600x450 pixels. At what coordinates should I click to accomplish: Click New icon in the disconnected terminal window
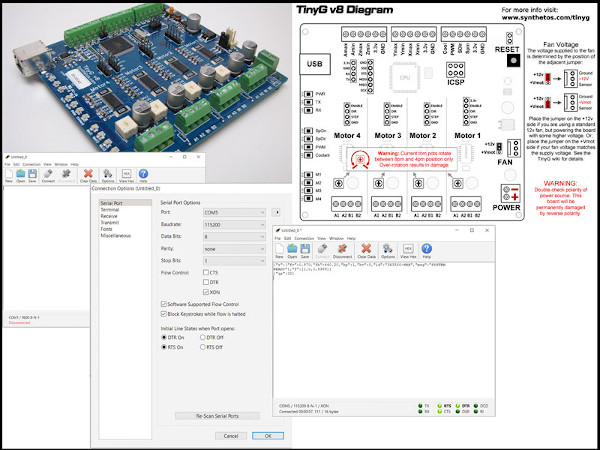[x=9, y=175]
